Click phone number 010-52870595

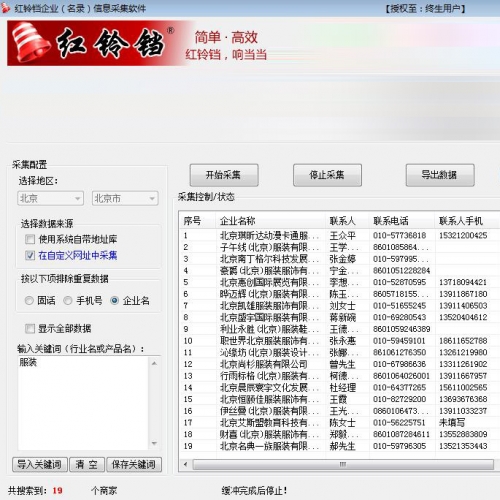tap(399, 282)
